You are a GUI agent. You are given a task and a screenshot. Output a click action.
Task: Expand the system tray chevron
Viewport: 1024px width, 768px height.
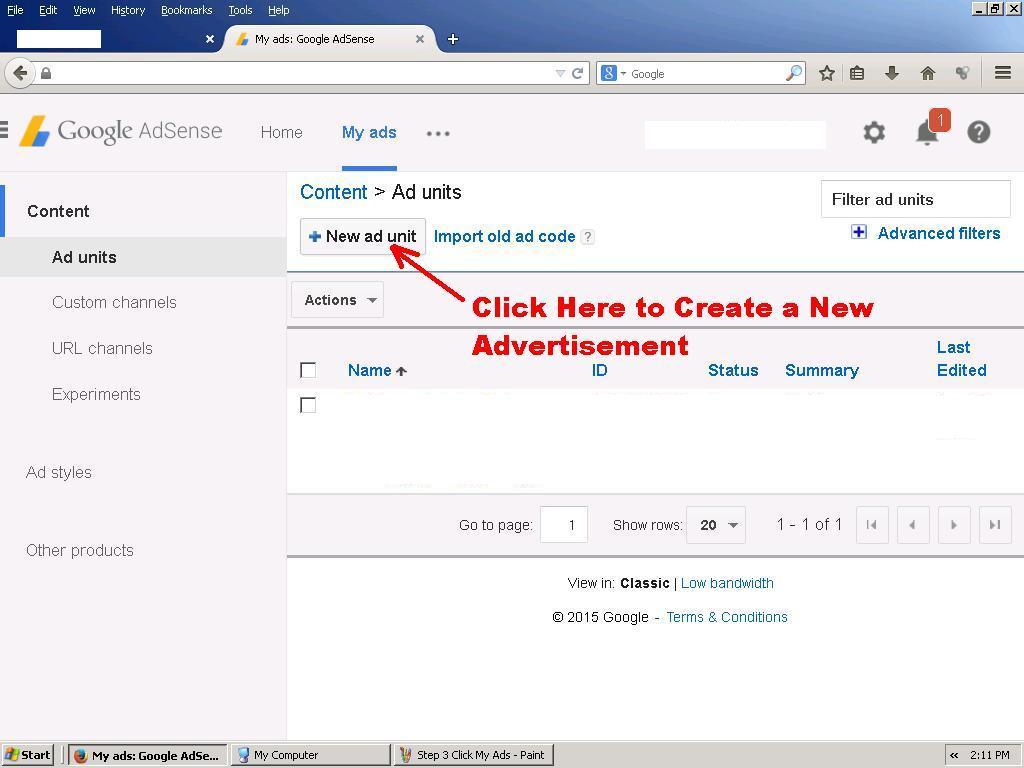(954, 755)
